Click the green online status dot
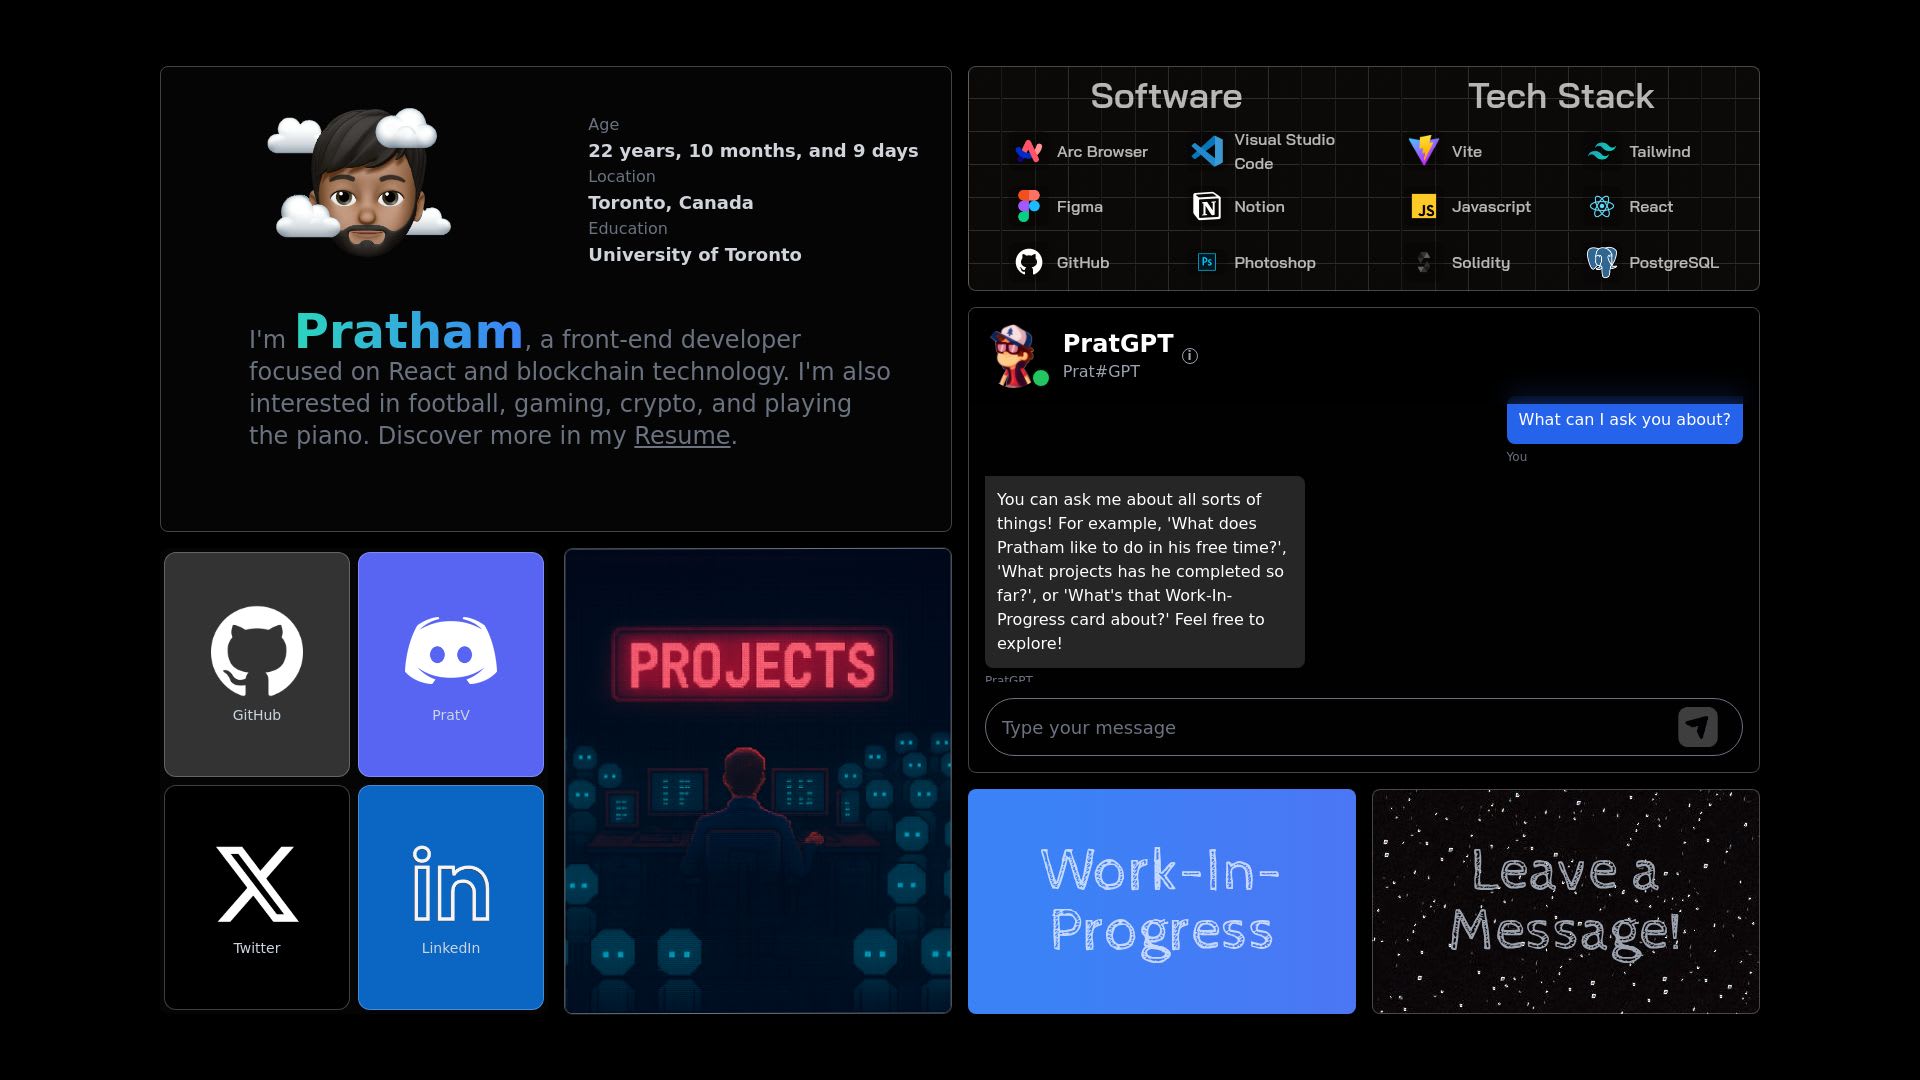 1041,378
